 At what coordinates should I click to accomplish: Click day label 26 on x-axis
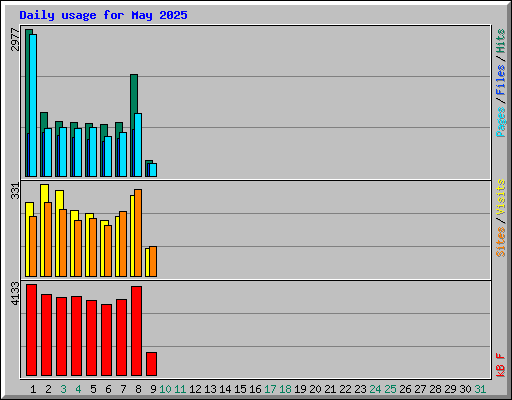click(405, 389)
